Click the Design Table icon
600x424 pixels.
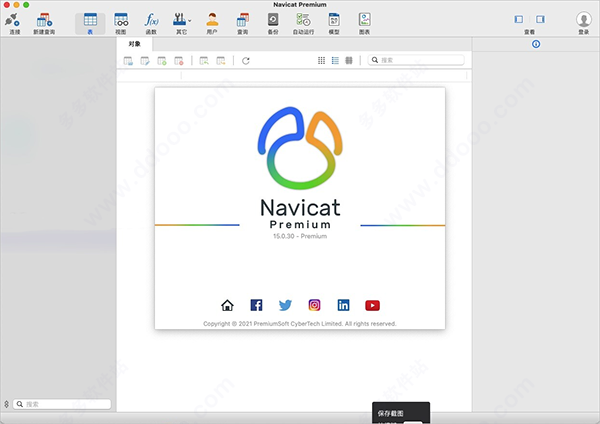coord(145,60)
